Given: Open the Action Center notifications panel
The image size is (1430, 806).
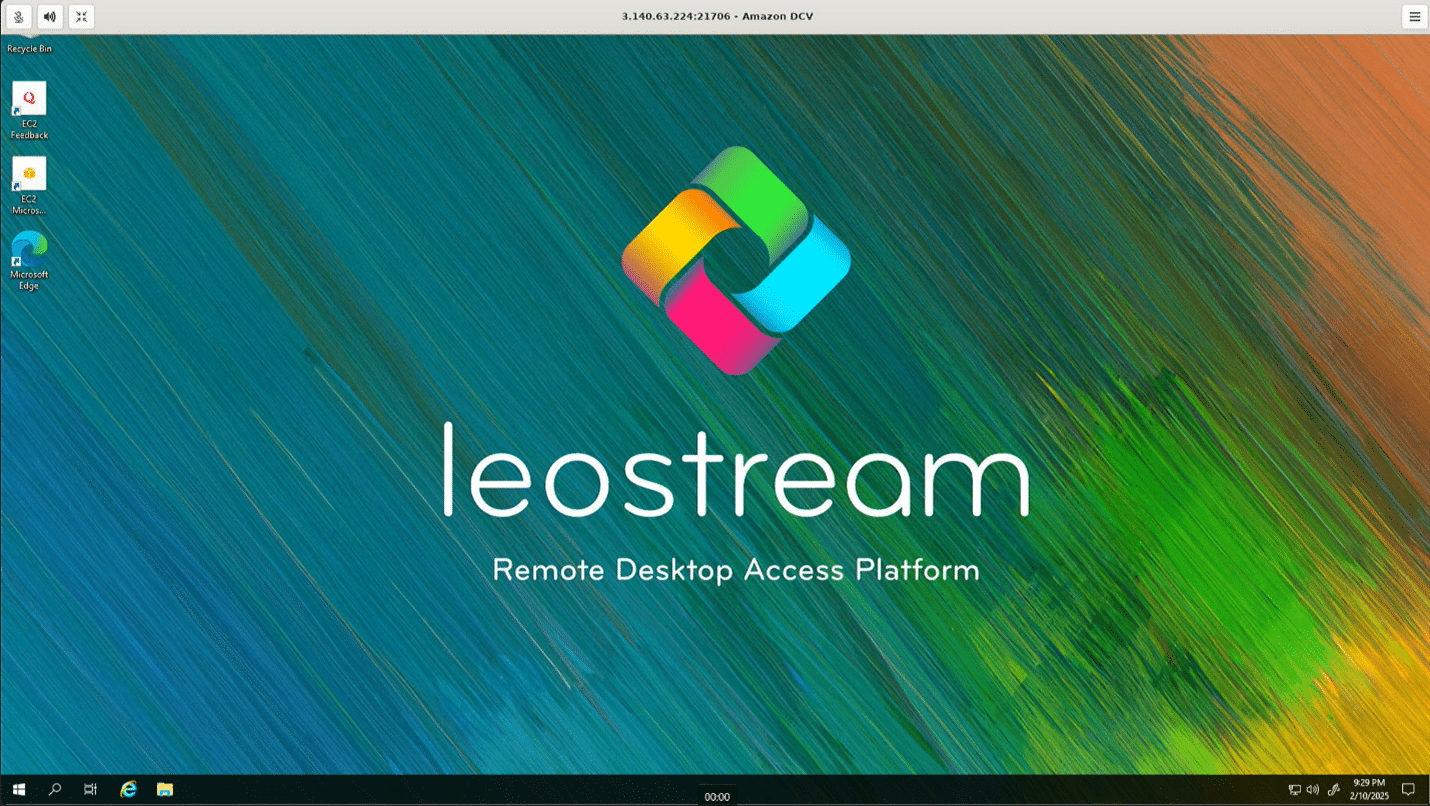Looking at the screenshot, I should tap(1408, 790).
